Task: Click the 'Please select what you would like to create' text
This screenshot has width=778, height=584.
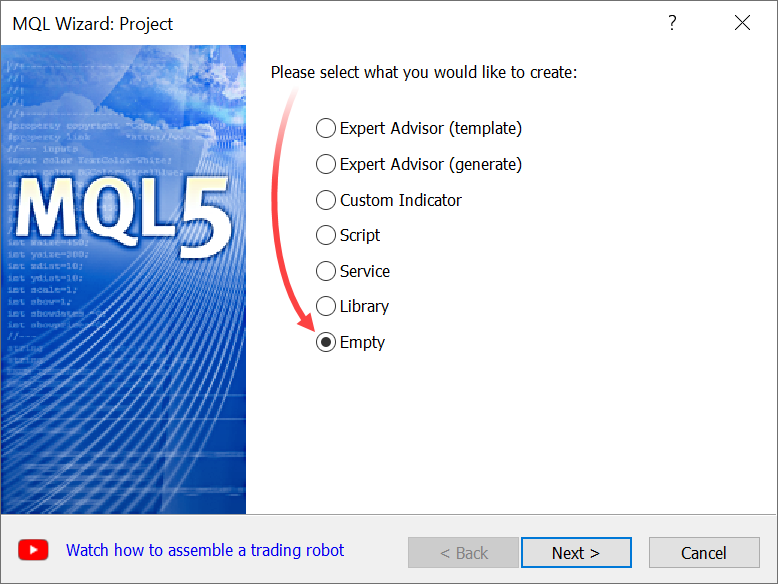Action: coord(424,73)
